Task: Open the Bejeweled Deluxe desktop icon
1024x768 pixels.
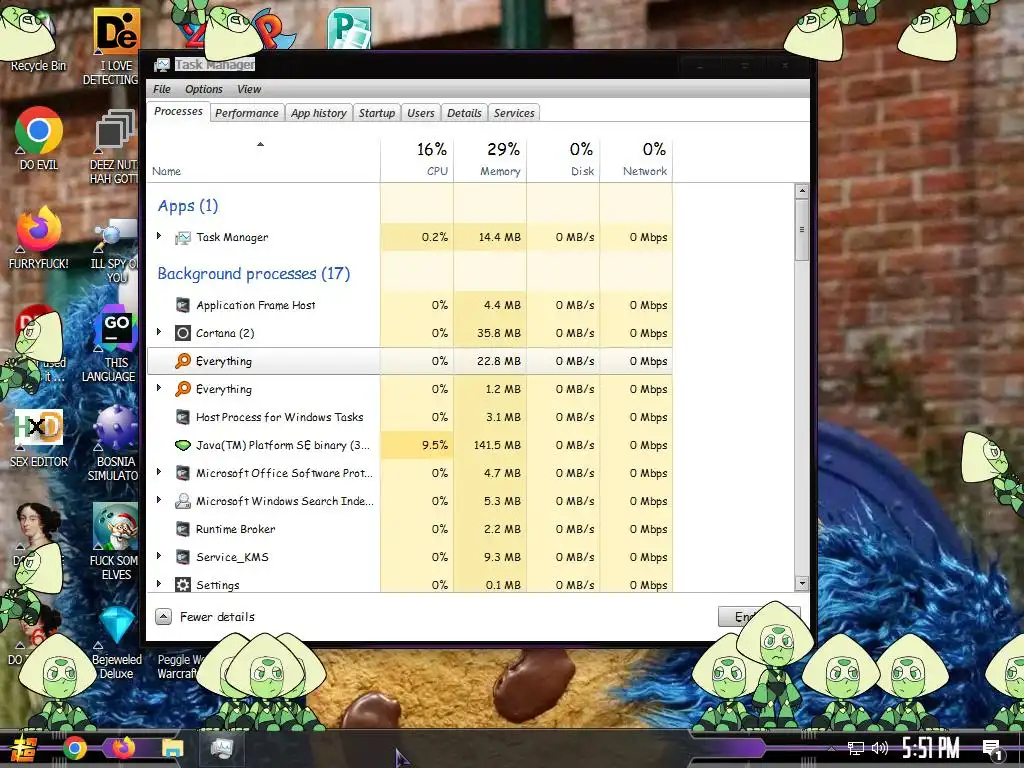Action: pos(118,625)
